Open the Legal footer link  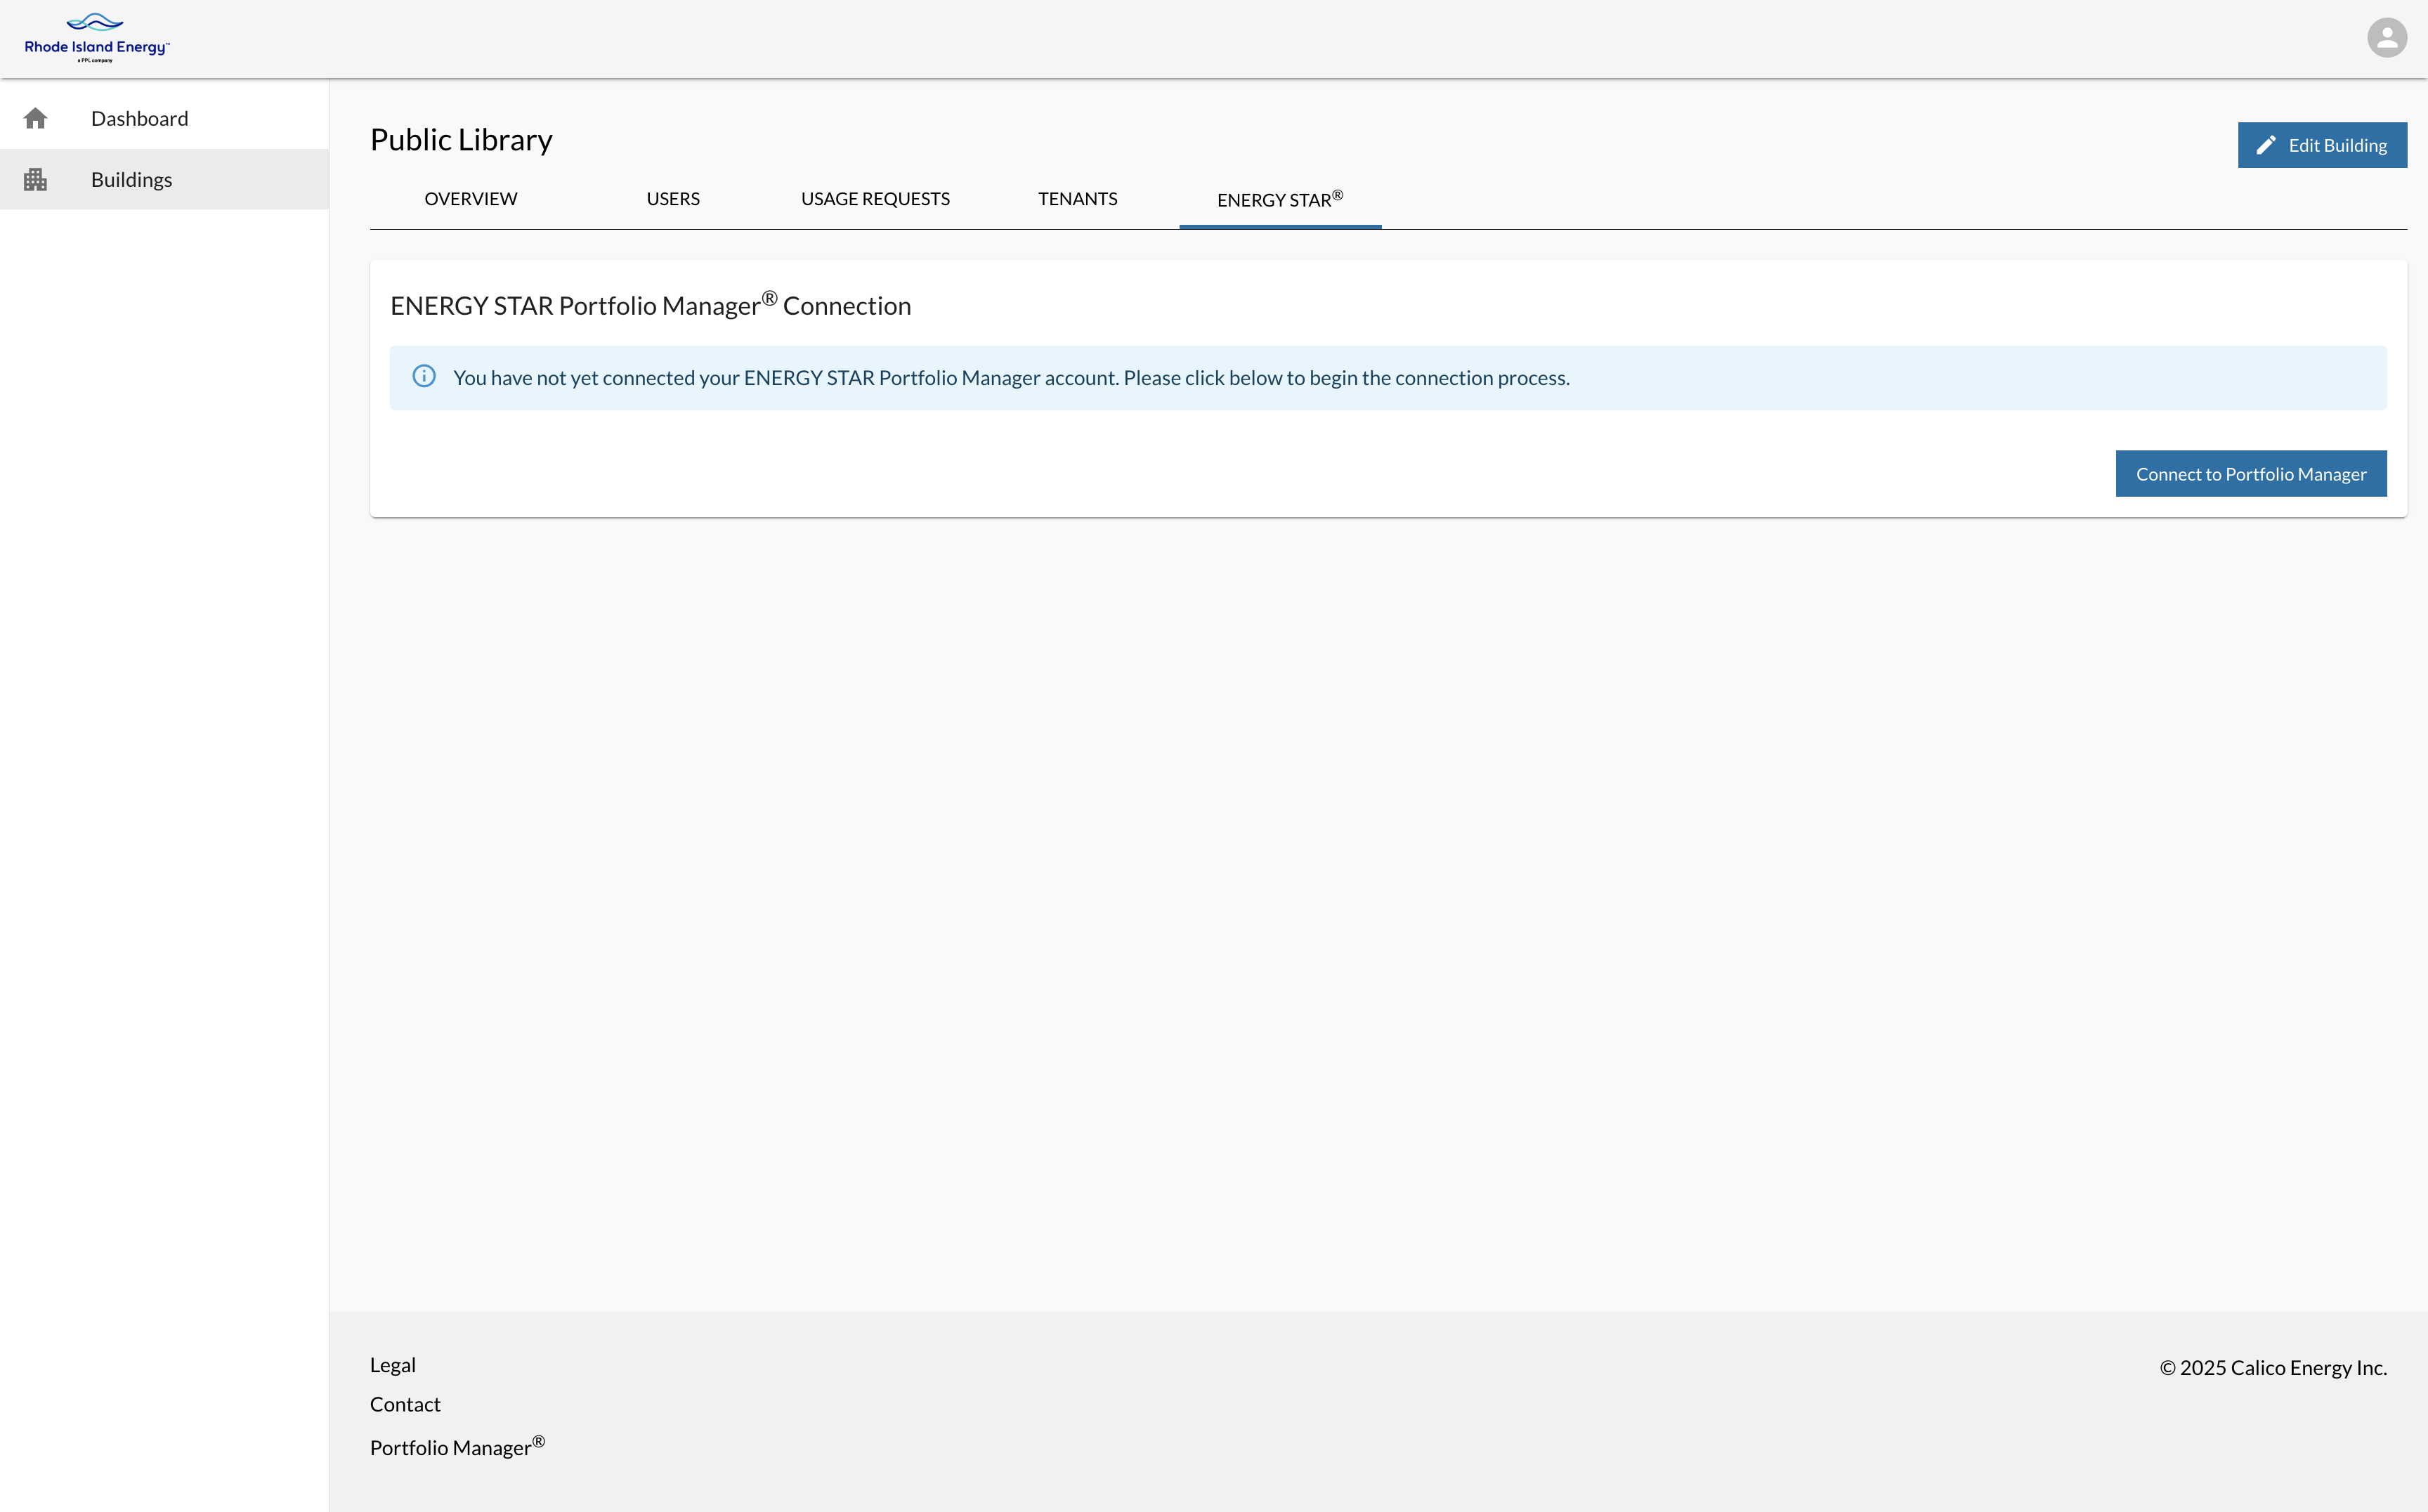click(x=393, y=1366)
